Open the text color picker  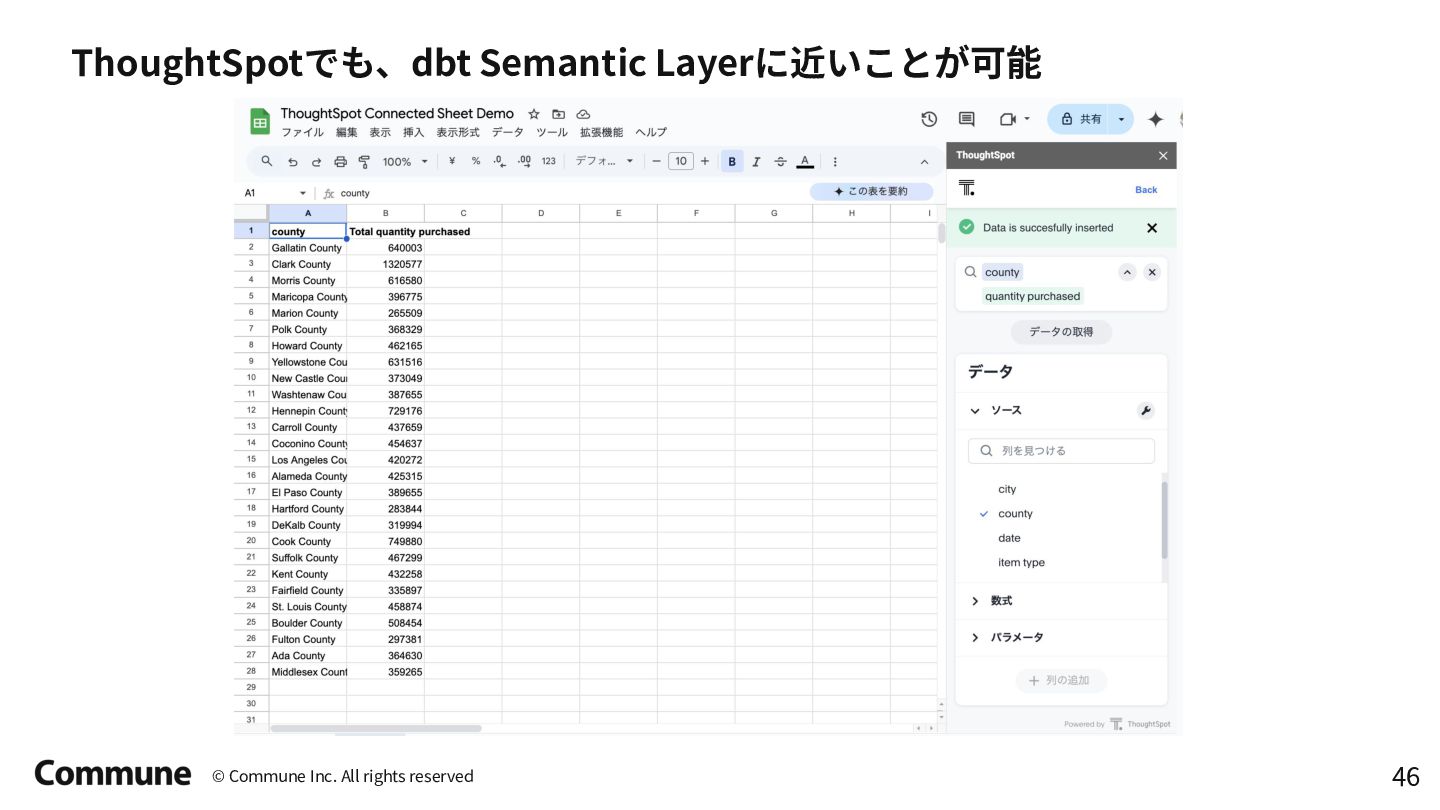coord(804,161)
